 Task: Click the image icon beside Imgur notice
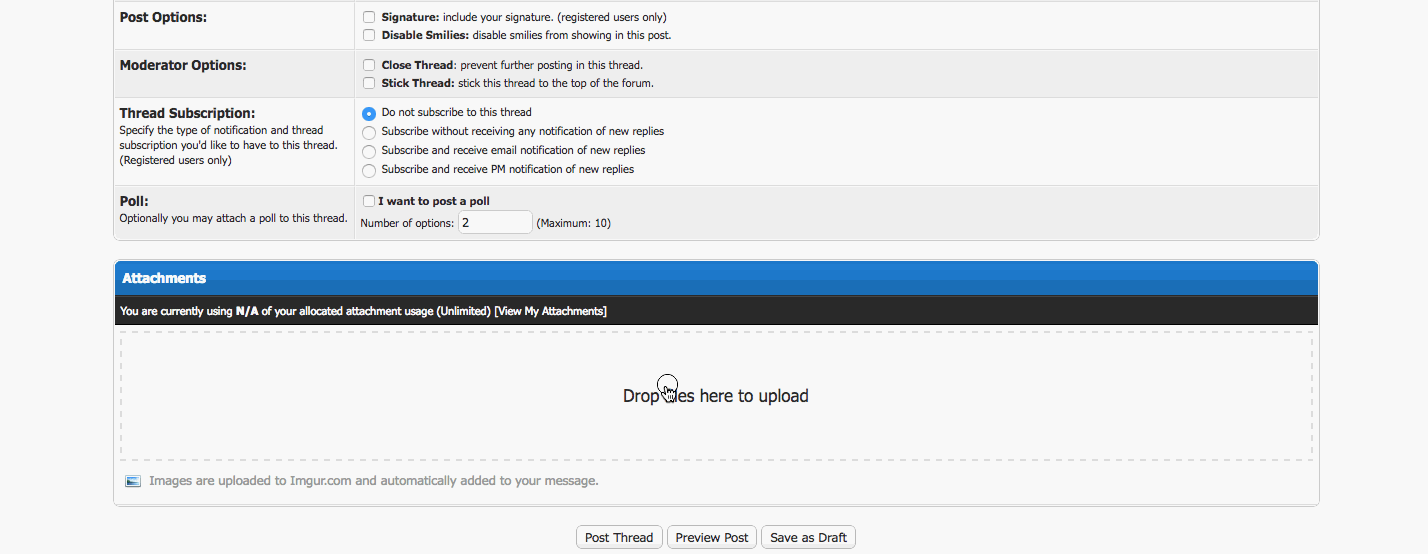pos(133,481)
